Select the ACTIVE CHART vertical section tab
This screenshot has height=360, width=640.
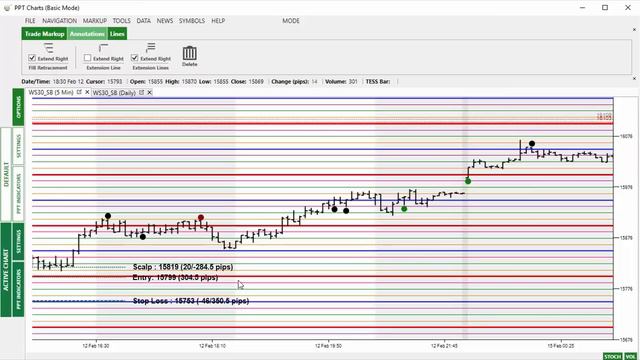click(x=6, y=270)
